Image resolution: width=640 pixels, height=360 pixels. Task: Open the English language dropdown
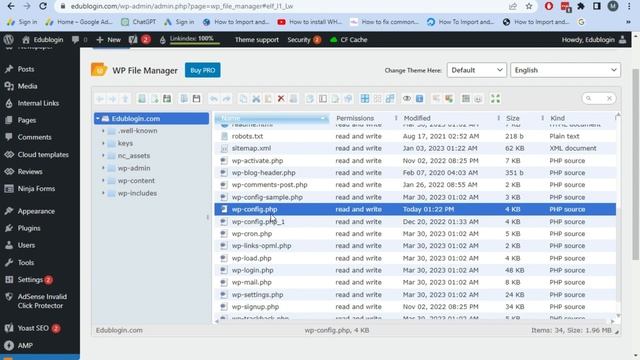tap(565, 70)
